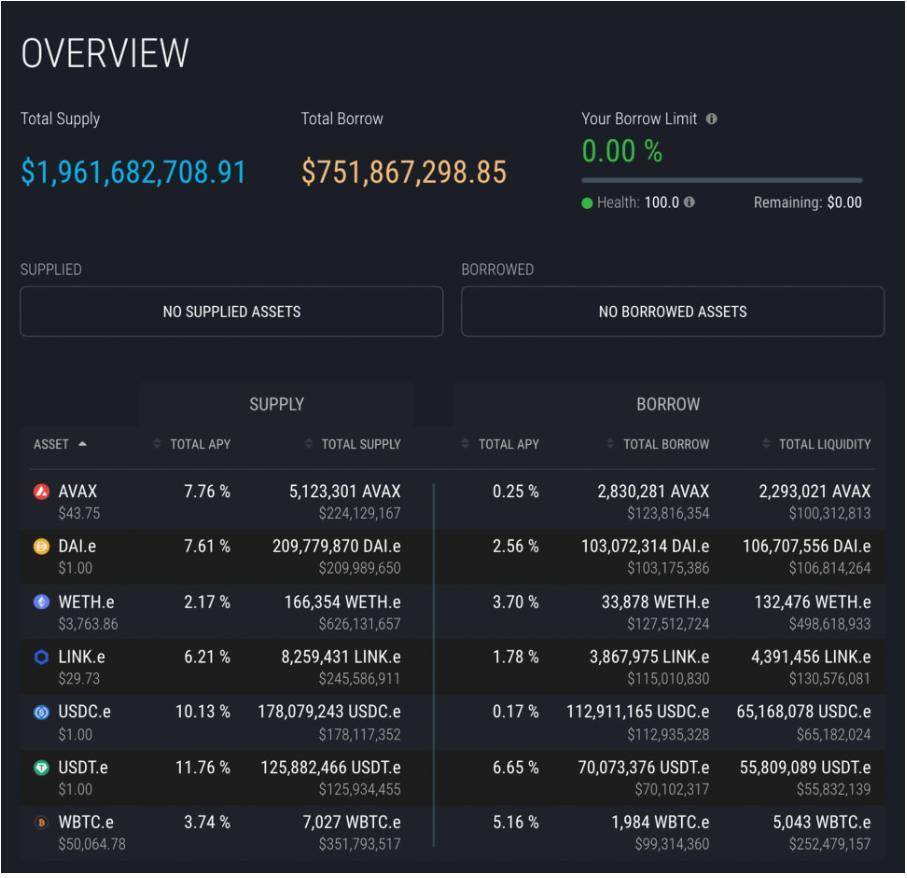Sort by Total Supply column
Image resolution: width=907 pixels, height=878 pixels.
pos(353,444)
